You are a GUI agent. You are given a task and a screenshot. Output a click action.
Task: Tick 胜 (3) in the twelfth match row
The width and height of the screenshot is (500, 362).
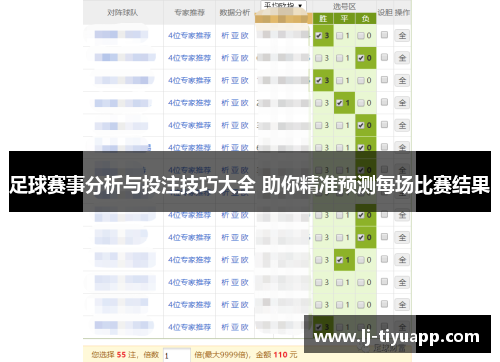click(x=319, y=282)
